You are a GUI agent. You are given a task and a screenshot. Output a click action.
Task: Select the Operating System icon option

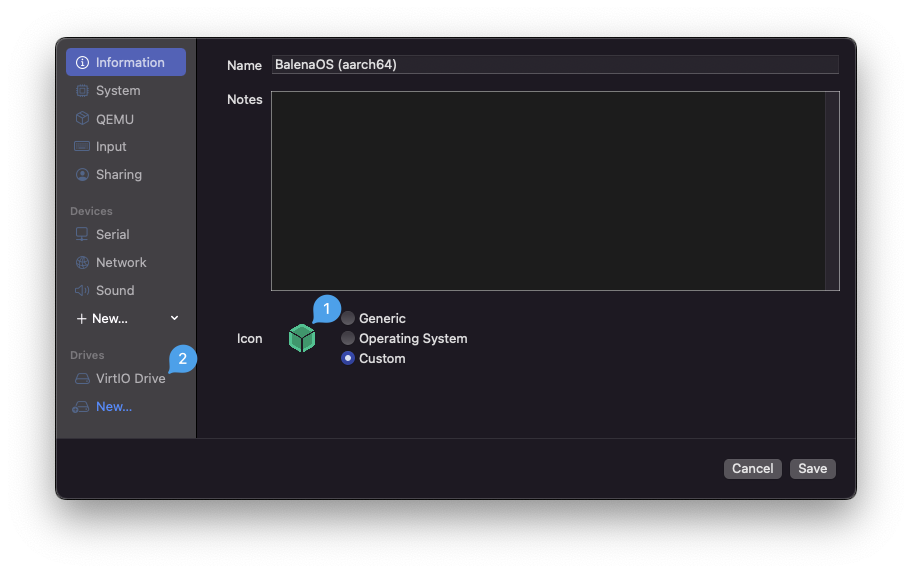click(x=348, y=338)
